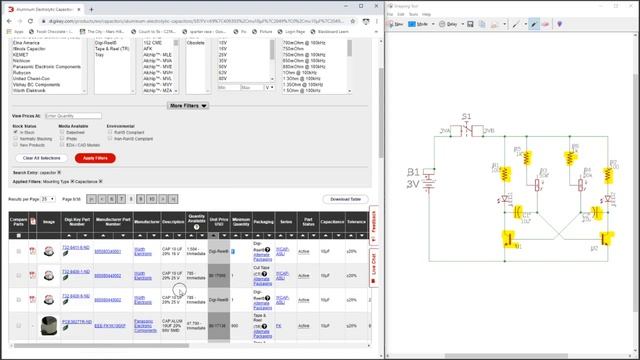This screenshot has width=640, height=360.
Task: Click the Panasonic capacitor product thumbnail
Action: (49, 326)
